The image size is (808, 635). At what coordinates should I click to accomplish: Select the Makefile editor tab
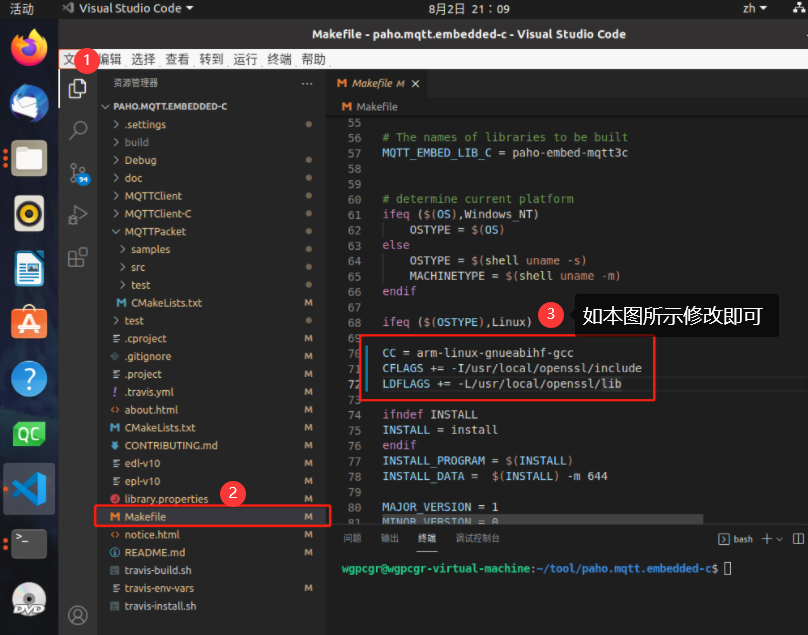[376, 83]
